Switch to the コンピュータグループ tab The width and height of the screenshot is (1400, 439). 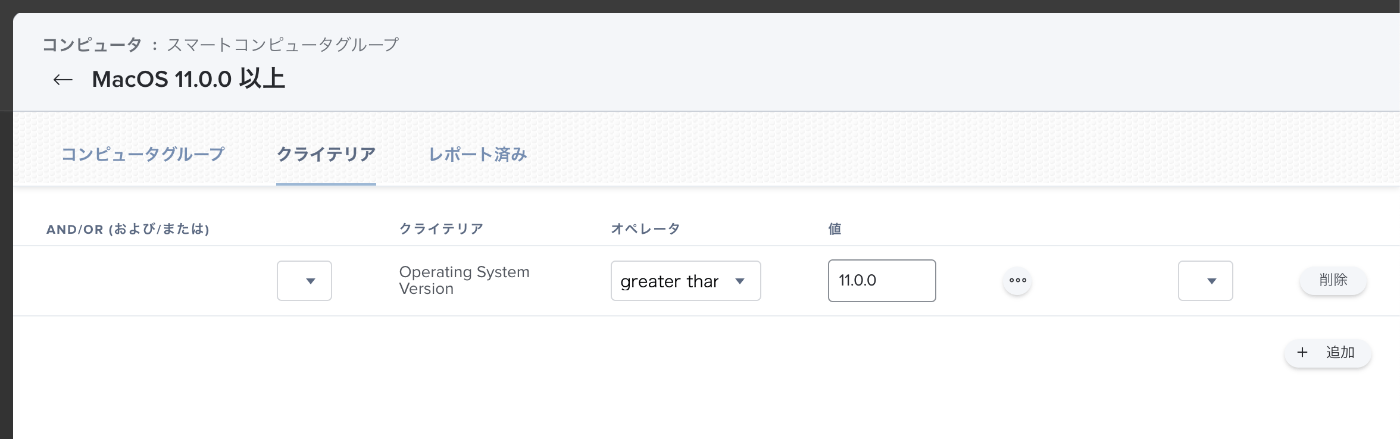click(142, 154)
